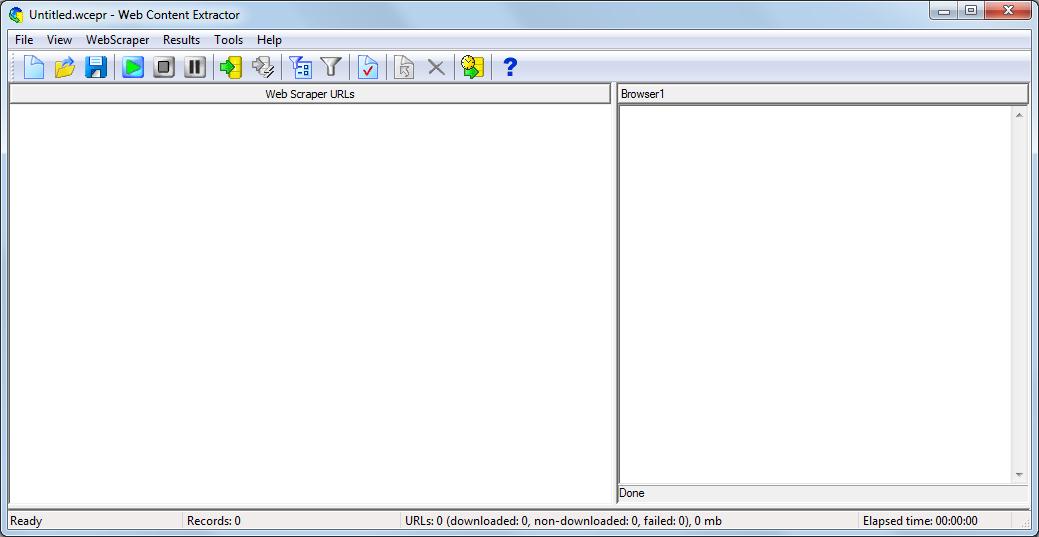Viewport: 1039px width, 537px height.
Task: Open the Results menu
Action: [182, 40]
